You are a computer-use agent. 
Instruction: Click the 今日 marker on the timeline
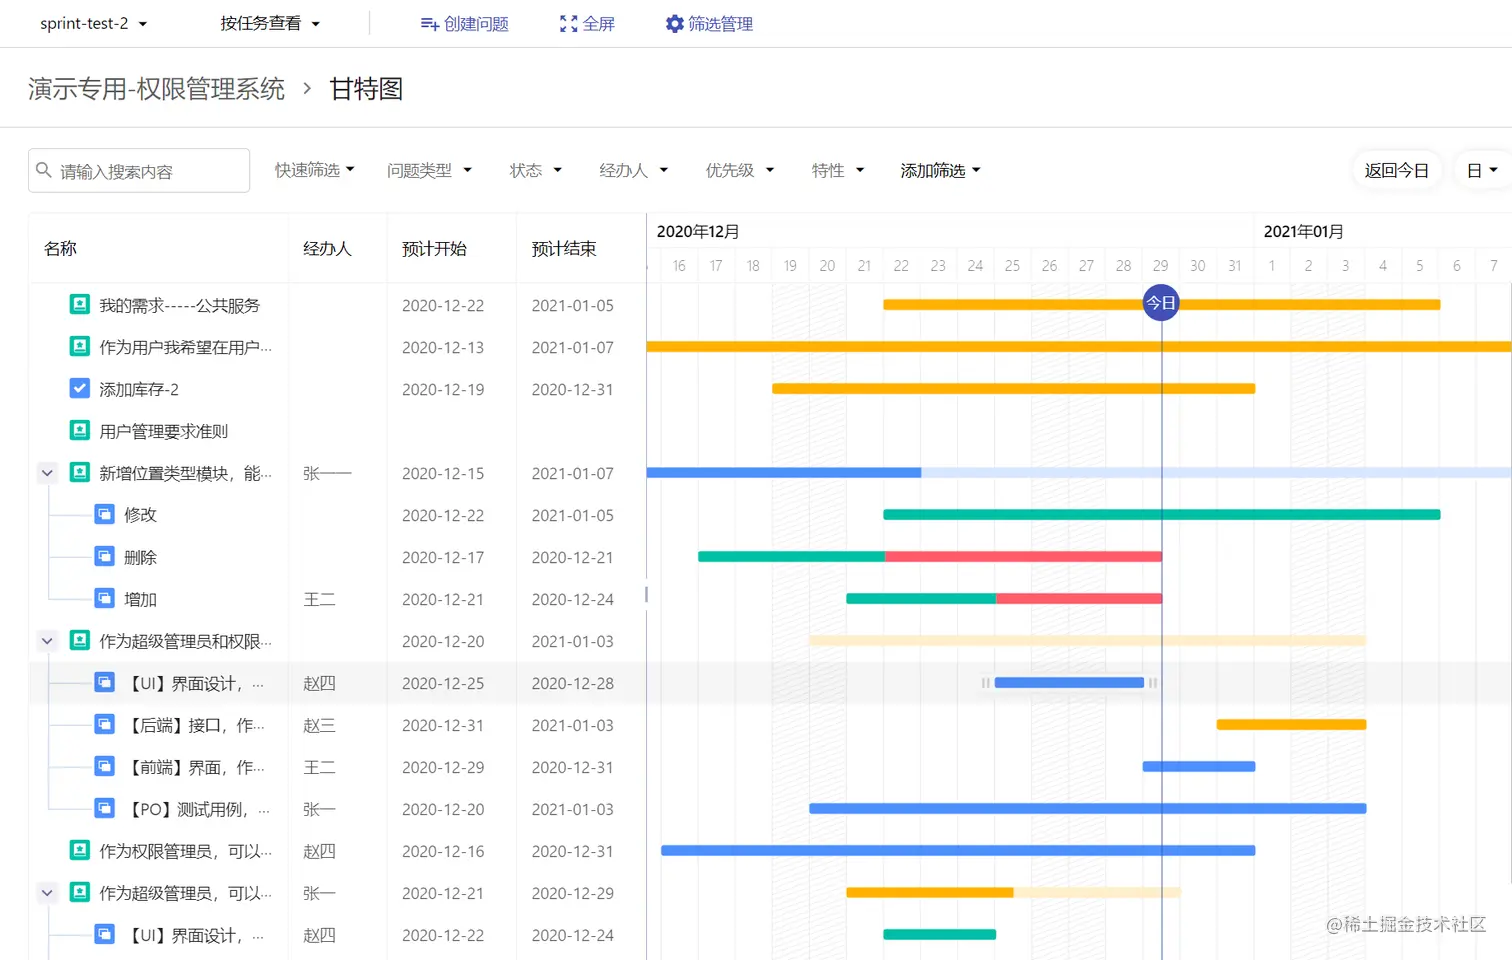[x=1160, y=302]
